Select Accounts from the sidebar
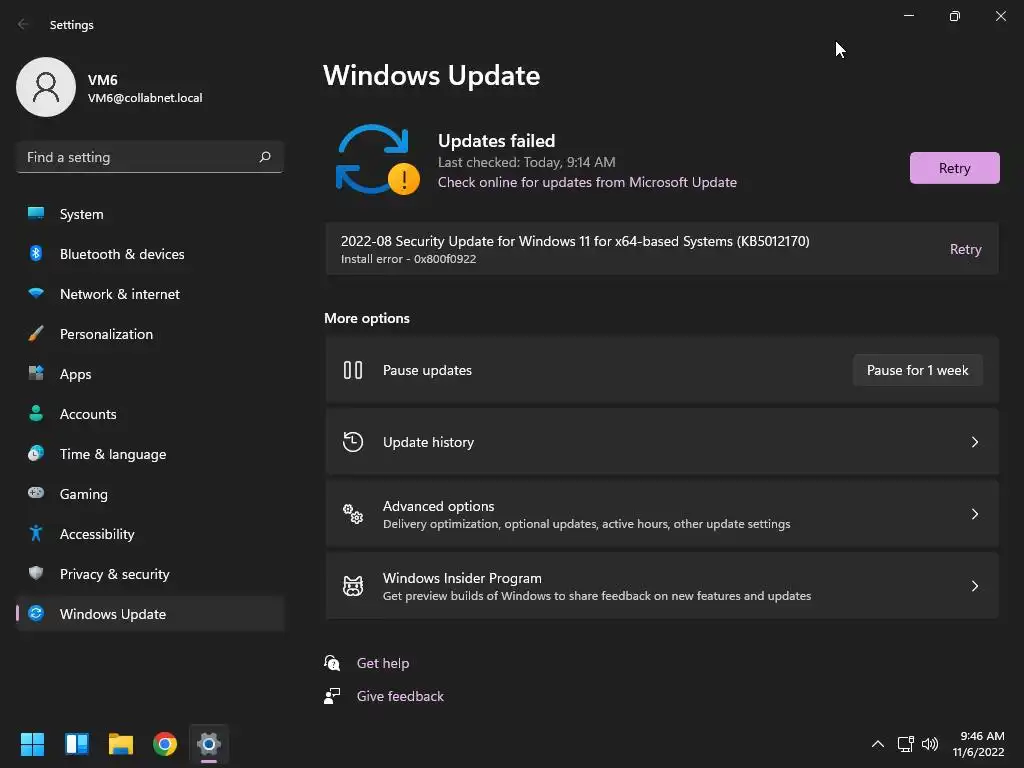The height and width of the screenshot is (768, 1024). [150, 413]
